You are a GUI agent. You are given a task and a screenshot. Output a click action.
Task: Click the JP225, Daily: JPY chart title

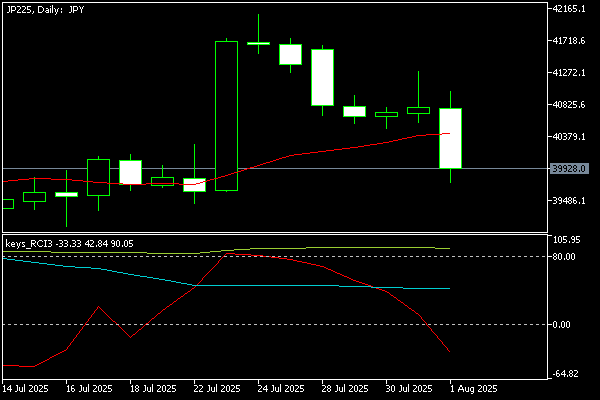click(45, 10)
